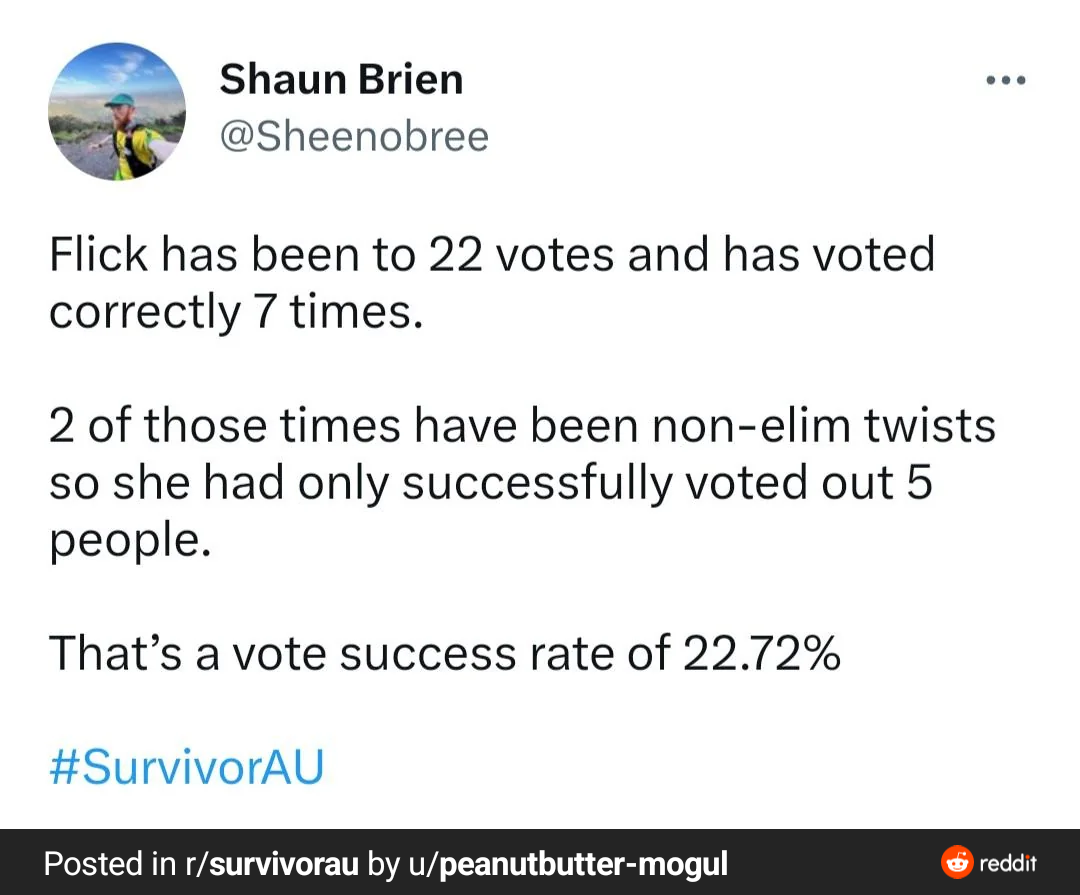The height and width of the screenshot is (895, 1080).
Task: Click the 'vote success rate' sentence
Action: [x=445, y=652]
